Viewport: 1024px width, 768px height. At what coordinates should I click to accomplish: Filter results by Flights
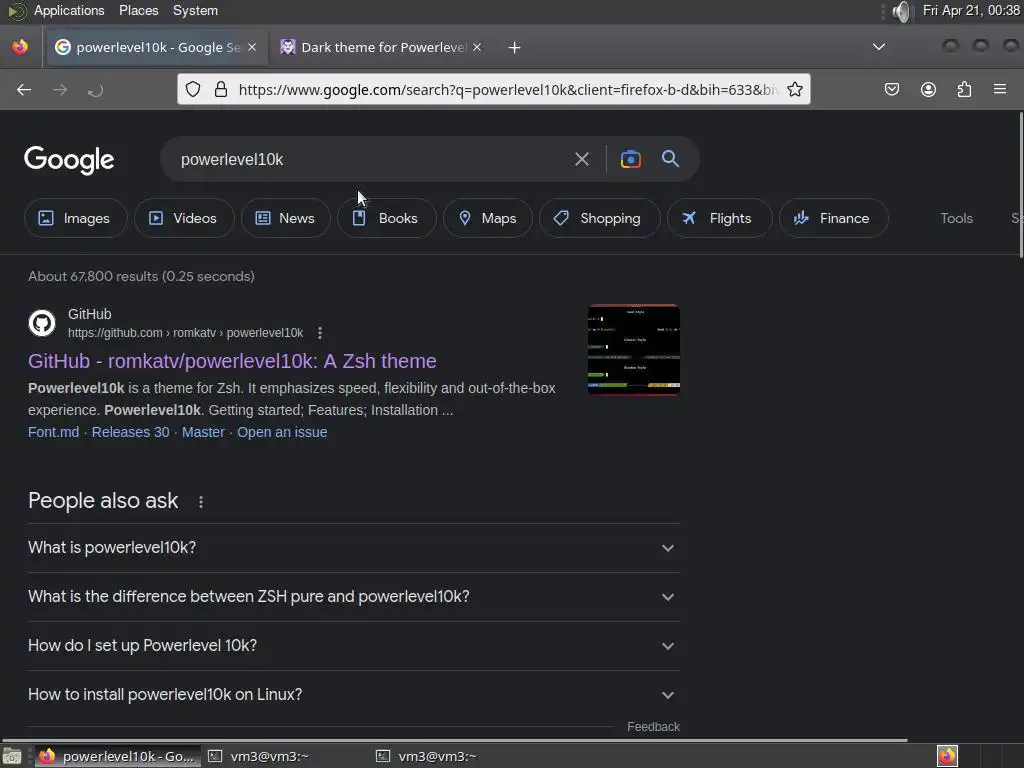720,218
